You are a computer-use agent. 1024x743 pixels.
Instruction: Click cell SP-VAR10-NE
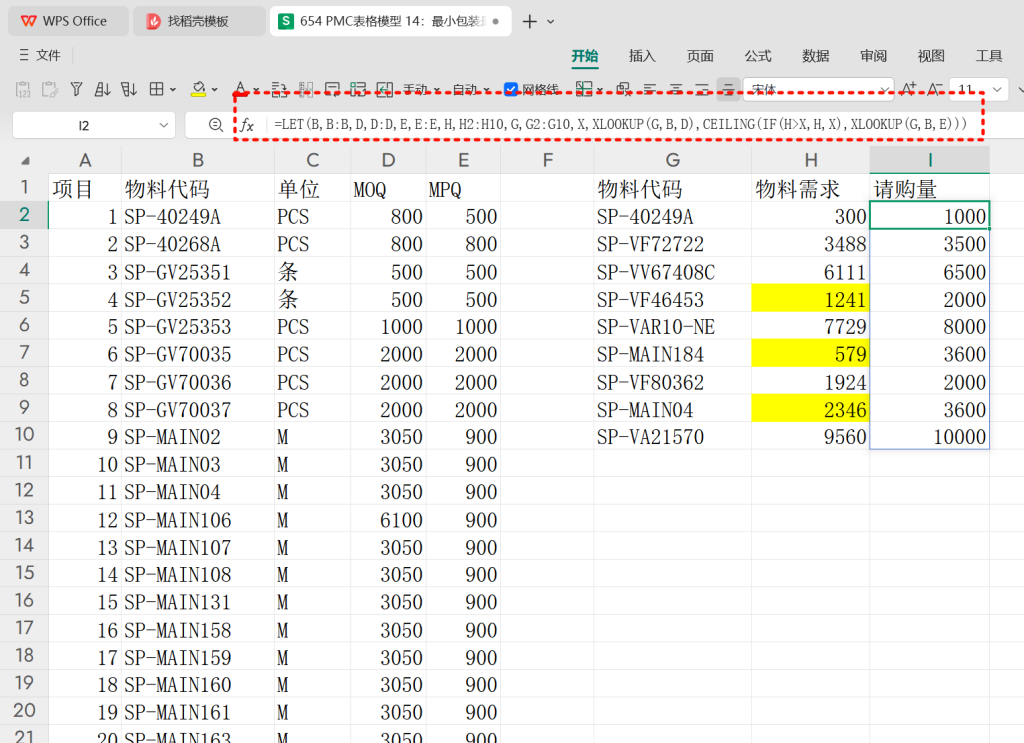(x=673, y=326)
